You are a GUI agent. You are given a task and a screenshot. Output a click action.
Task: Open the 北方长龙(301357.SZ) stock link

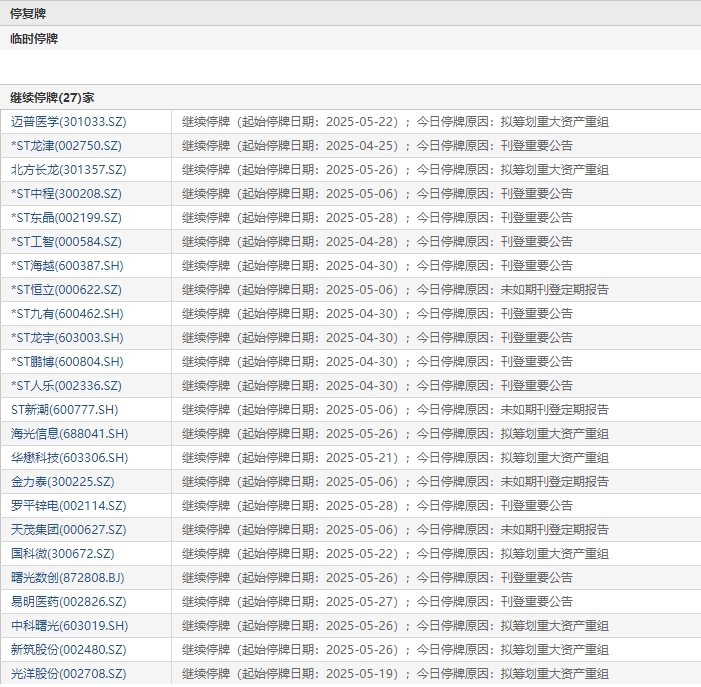tap(69, 170)
